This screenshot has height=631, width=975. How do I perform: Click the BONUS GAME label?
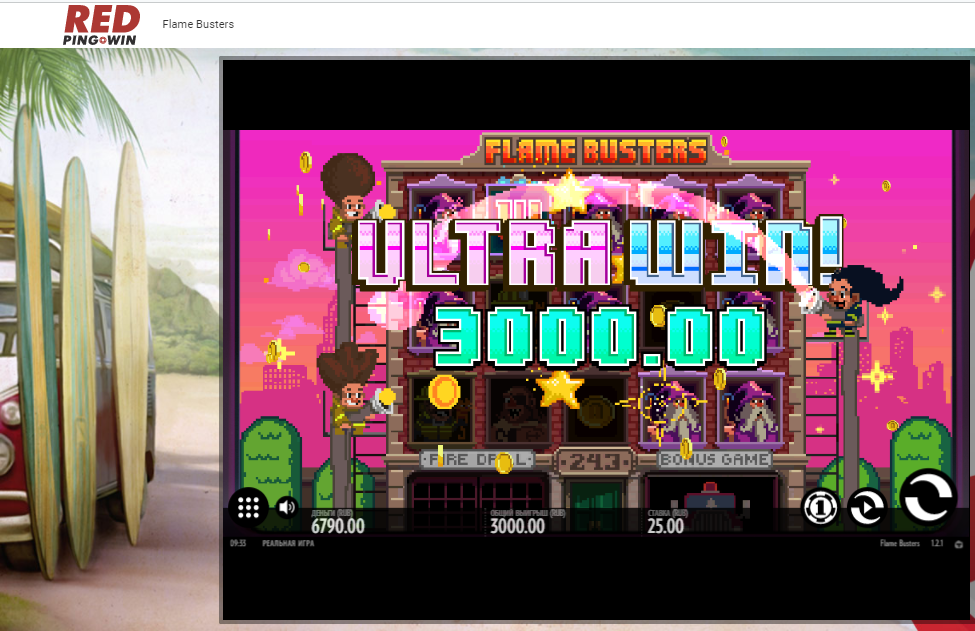pos(714,459)
